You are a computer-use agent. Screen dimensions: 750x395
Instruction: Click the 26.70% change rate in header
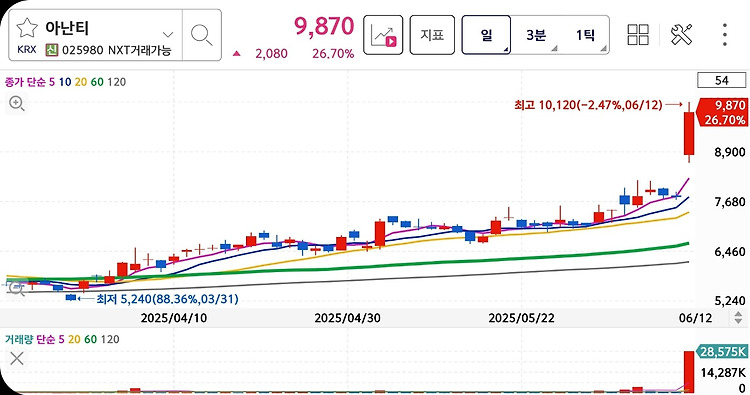[333, 54]
